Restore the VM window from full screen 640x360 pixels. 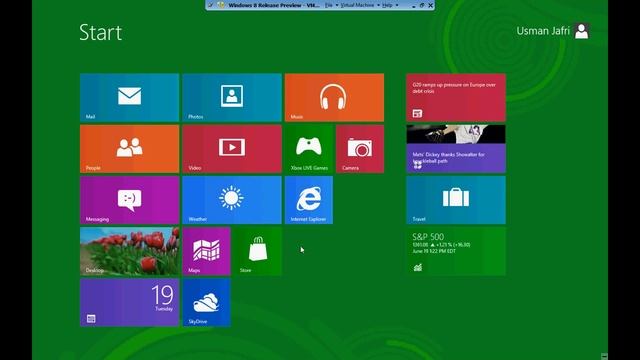click(x=422, y=5)
